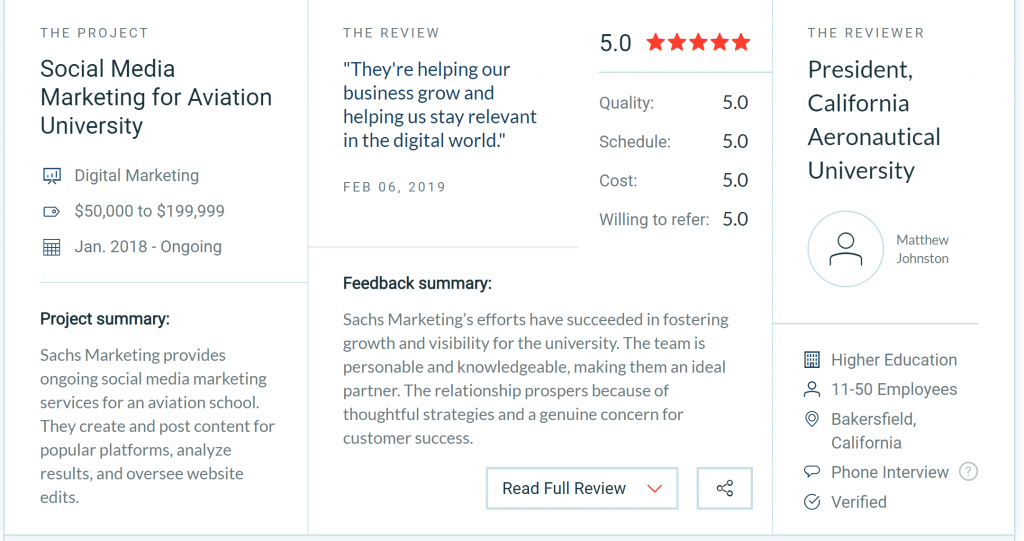
Task: Click the FEB 06, 2019 review date
Action: point(394,187)
